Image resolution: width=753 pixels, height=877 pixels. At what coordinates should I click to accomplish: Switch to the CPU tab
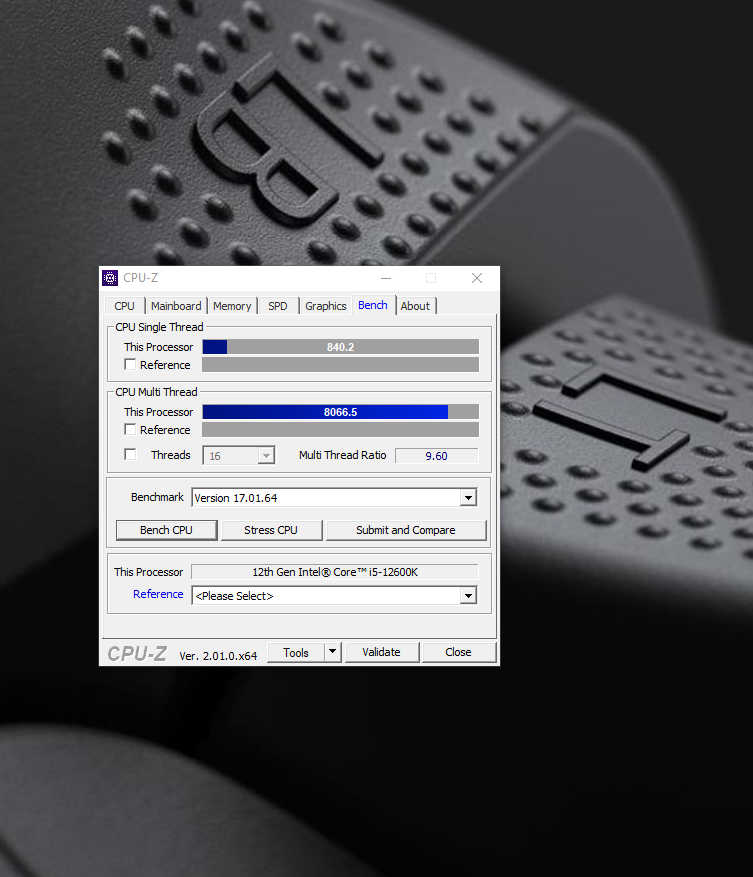[124, 306]
